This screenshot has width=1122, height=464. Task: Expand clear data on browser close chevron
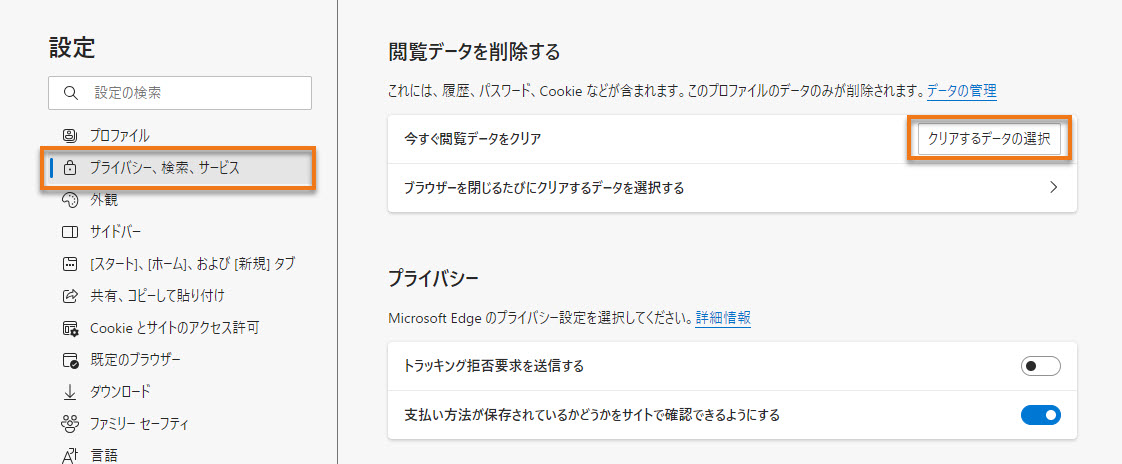1053,188
